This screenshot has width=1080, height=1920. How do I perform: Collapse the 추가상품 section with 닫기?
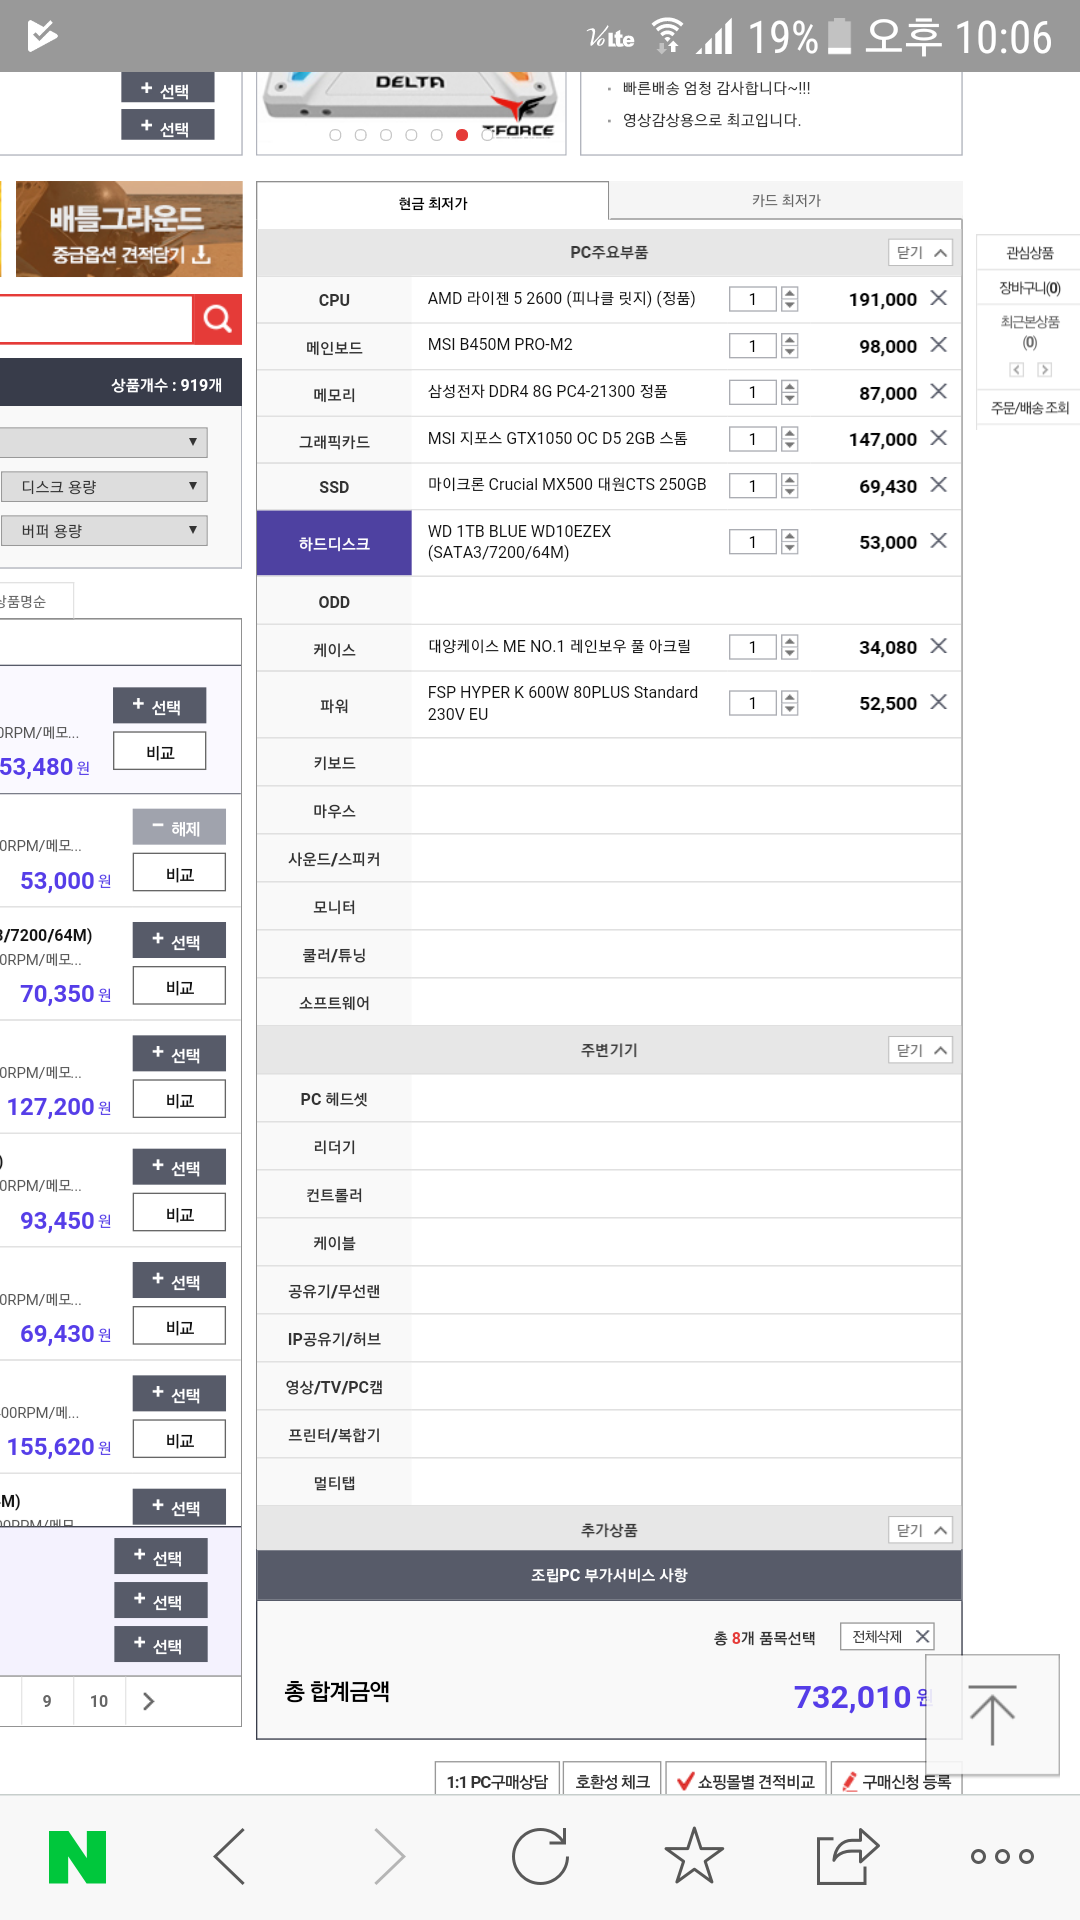click(920, 1530)
